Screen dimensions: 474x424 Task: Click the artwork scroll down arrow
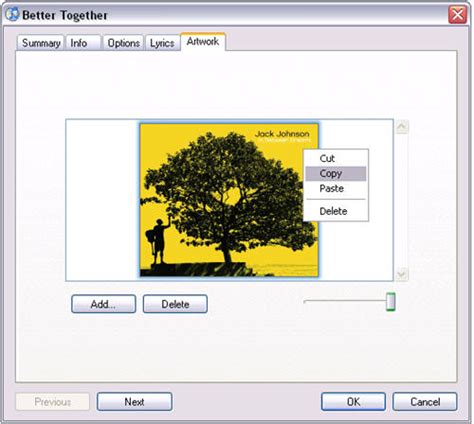point(402,274)
